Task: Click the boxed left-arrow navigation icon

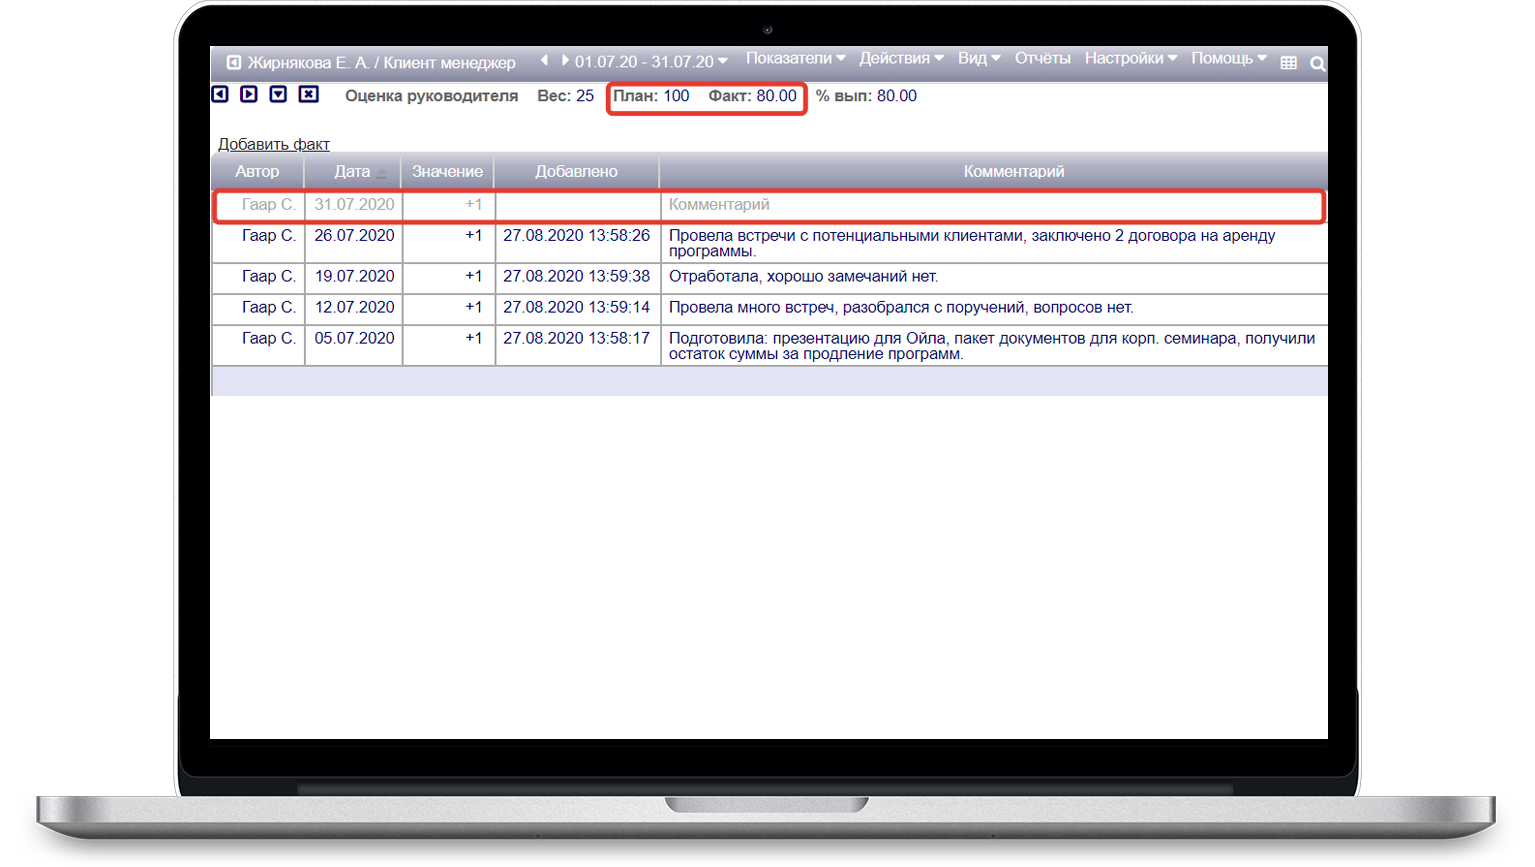Action: tap(220, 94)
